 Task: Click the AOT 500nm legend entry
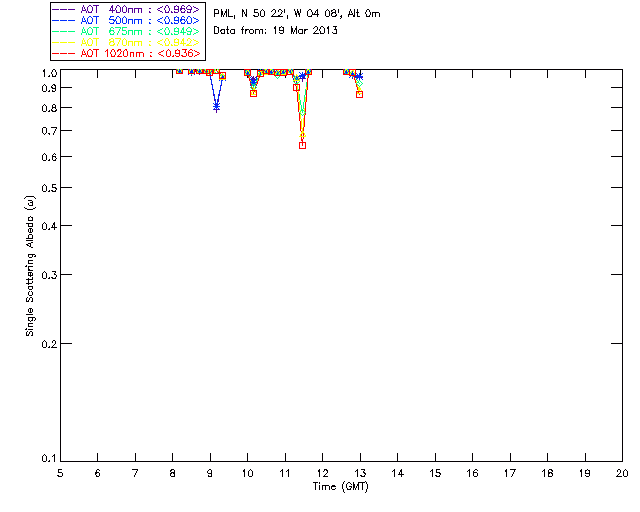click(126, 20)
